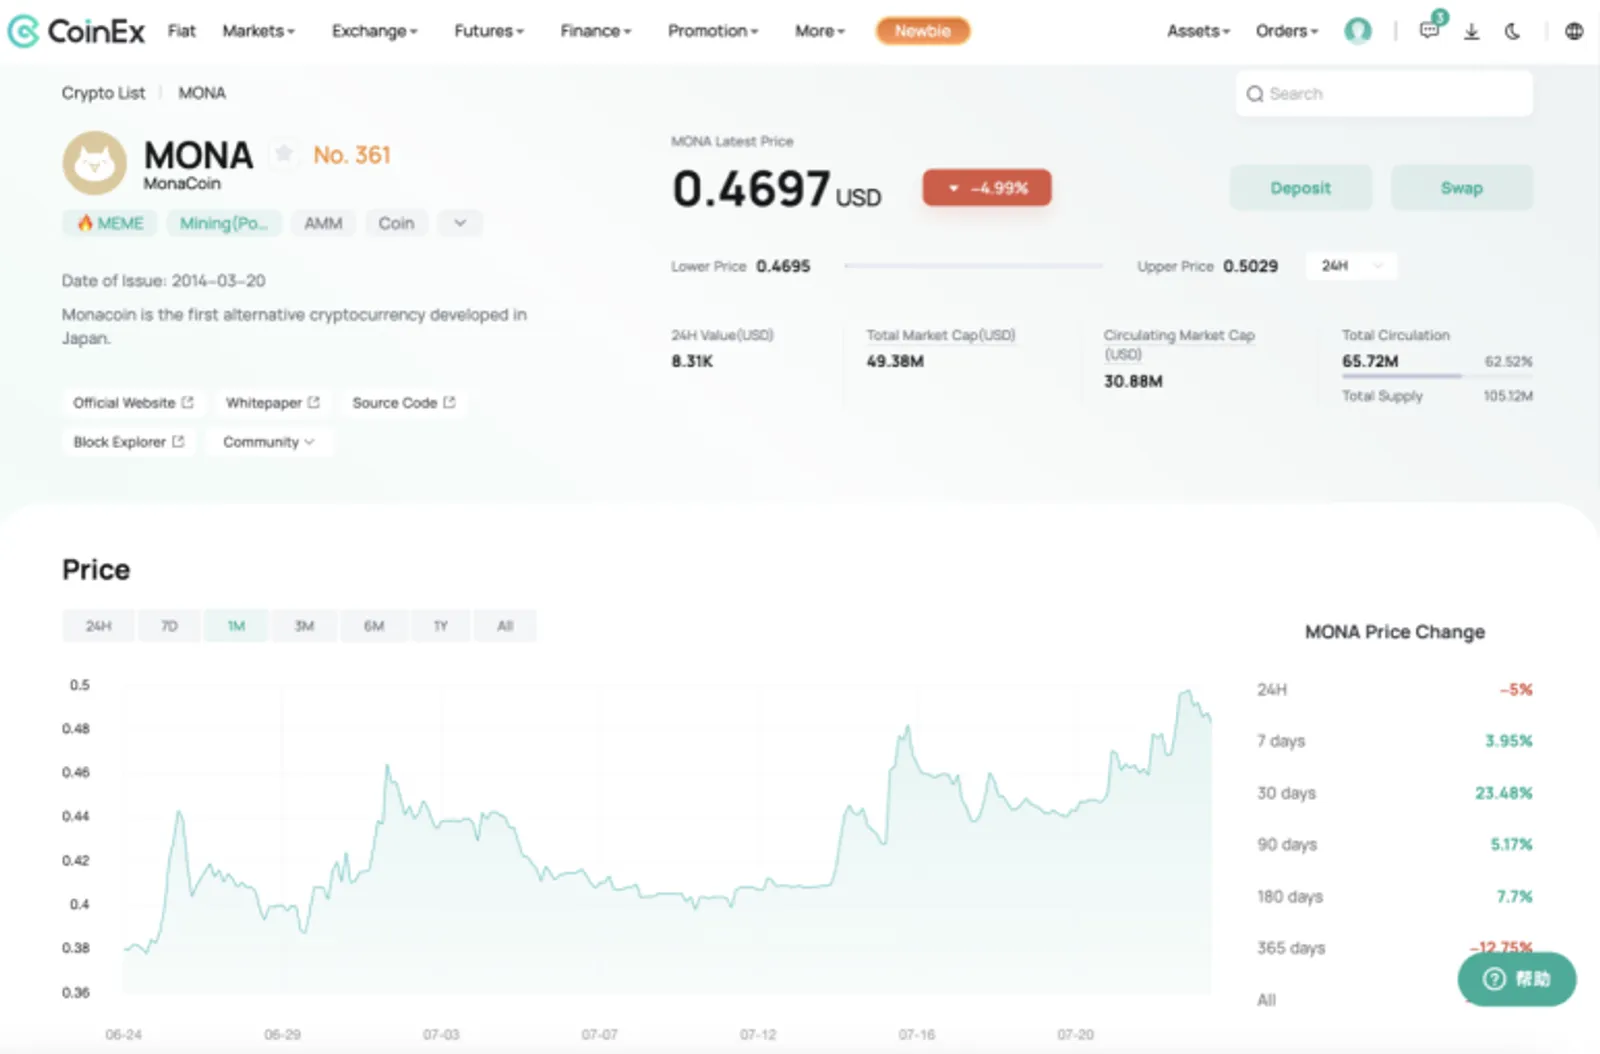
Task: Expand the Community links dropdown
Action: (x=268, y=441)
